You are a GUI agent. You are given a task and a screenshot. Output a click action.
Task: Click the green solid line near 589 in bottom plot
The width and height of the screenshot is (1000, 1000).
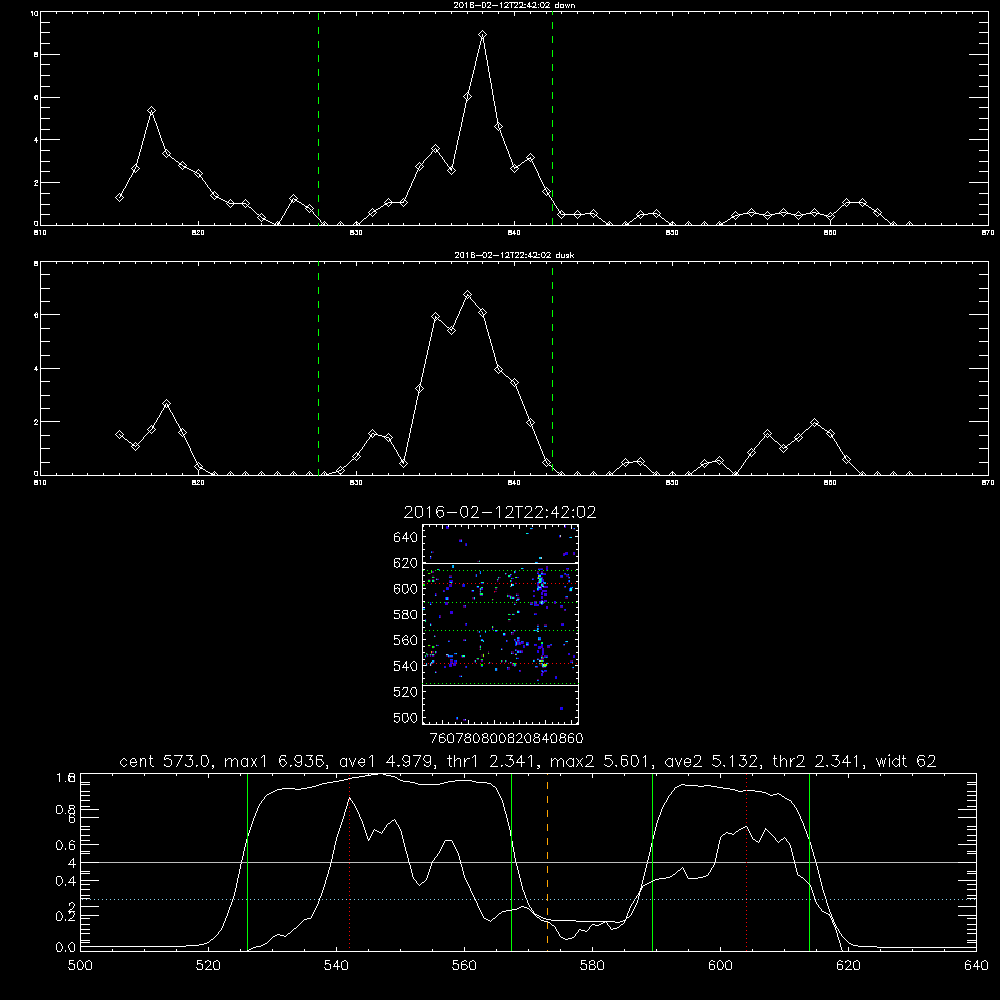pos(652,861)
